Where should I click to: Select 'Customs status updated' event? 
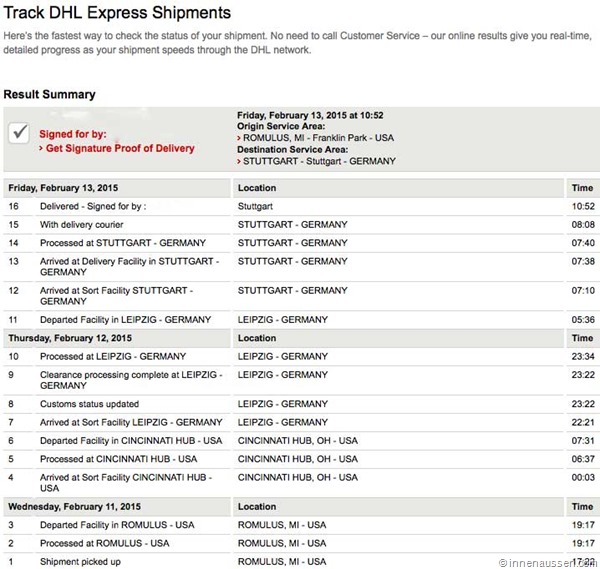[x=90, y=404]
